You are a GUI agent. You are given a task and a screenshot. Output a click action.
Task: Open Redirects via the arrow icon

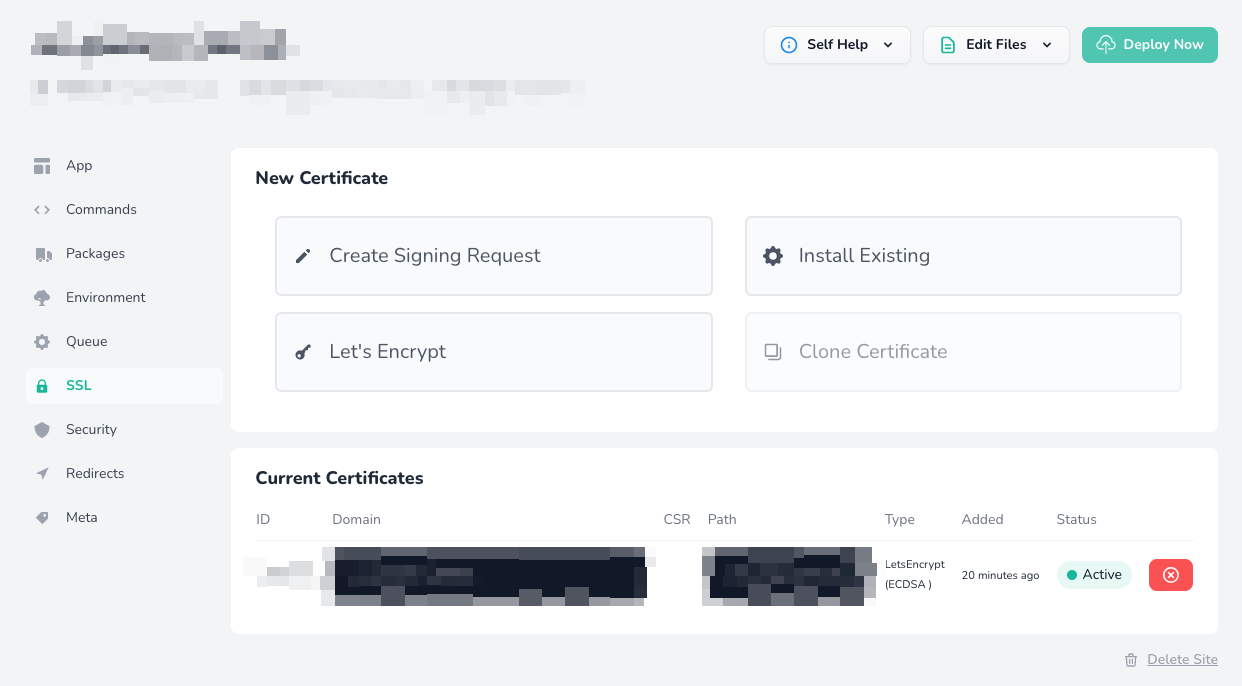[42, 474]
